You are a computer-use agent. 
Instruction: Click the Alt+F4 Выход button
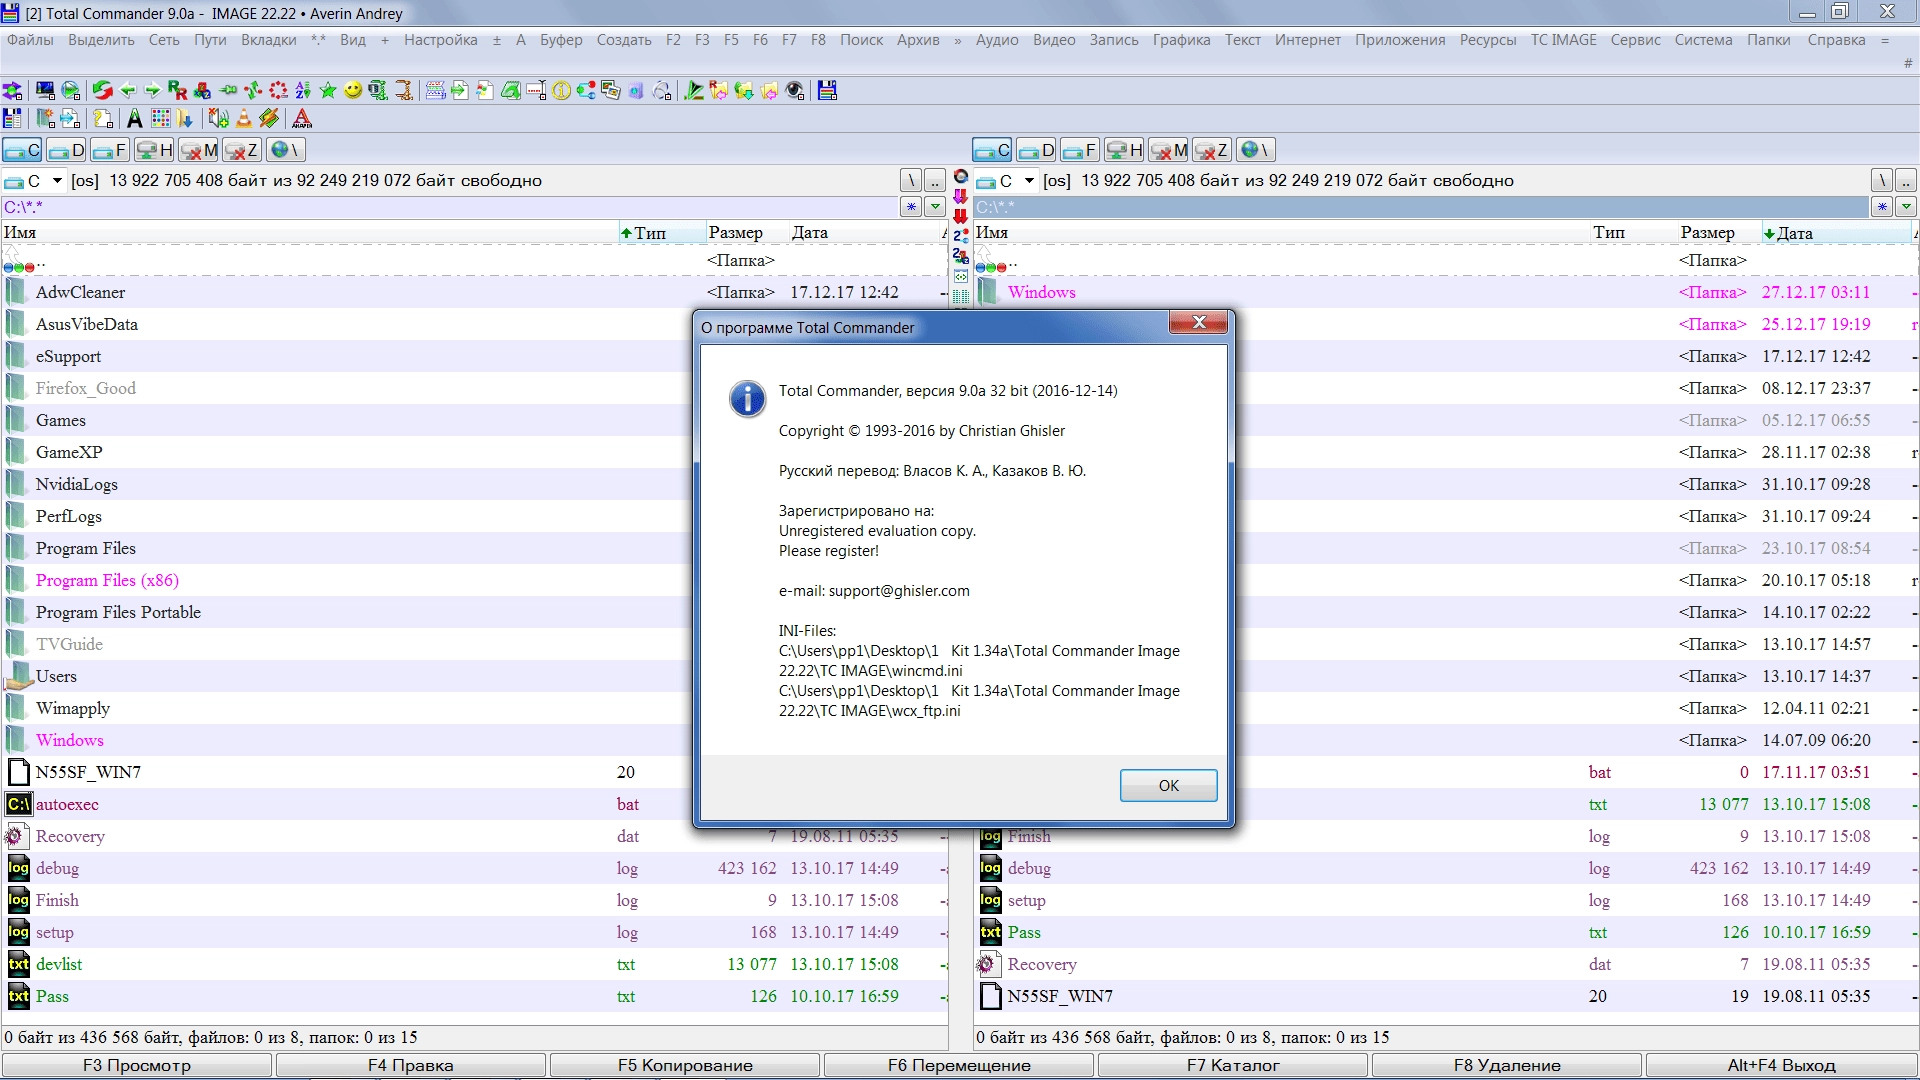click(x=1781, y=1066)
